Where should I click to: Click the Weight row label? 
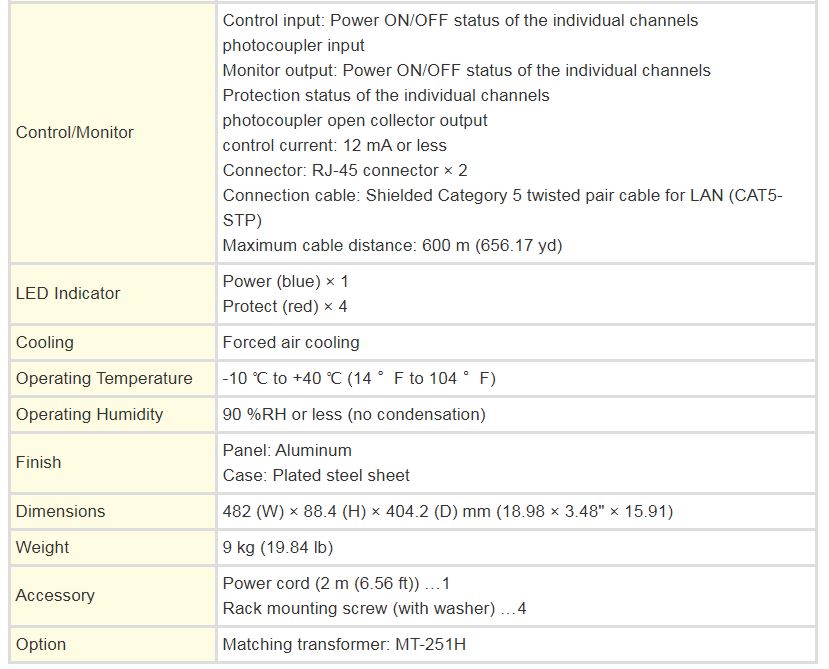point(43,547)
